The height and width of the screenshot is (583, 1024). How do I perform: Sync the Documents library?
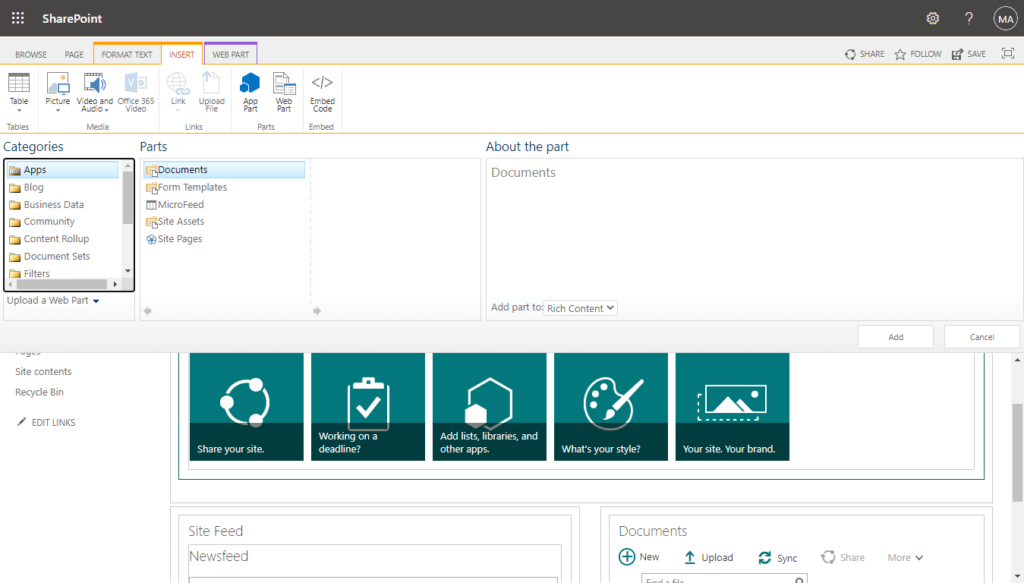click(777, 558)
